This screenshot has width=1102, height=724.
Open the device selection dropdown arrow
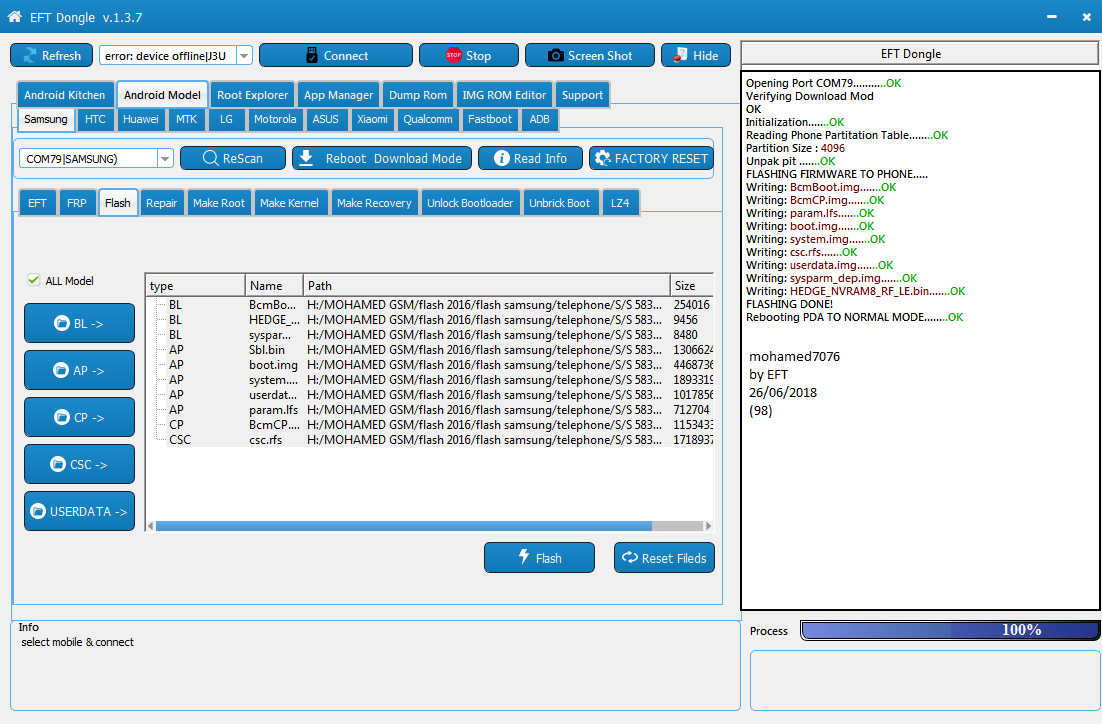[244, 56]
